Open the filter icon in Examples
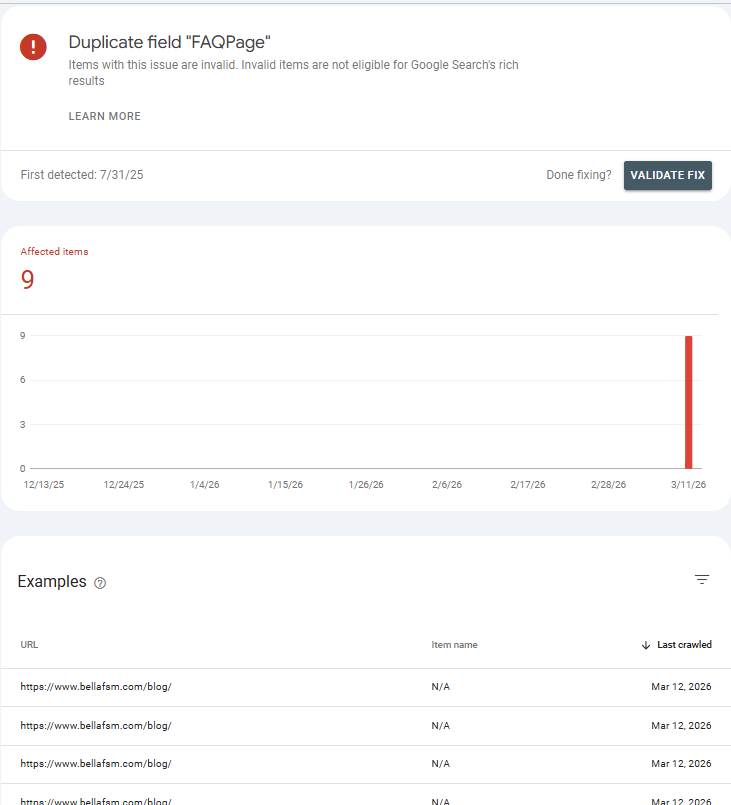The width and height of the screenshot is (731, 805). (702, 579)
